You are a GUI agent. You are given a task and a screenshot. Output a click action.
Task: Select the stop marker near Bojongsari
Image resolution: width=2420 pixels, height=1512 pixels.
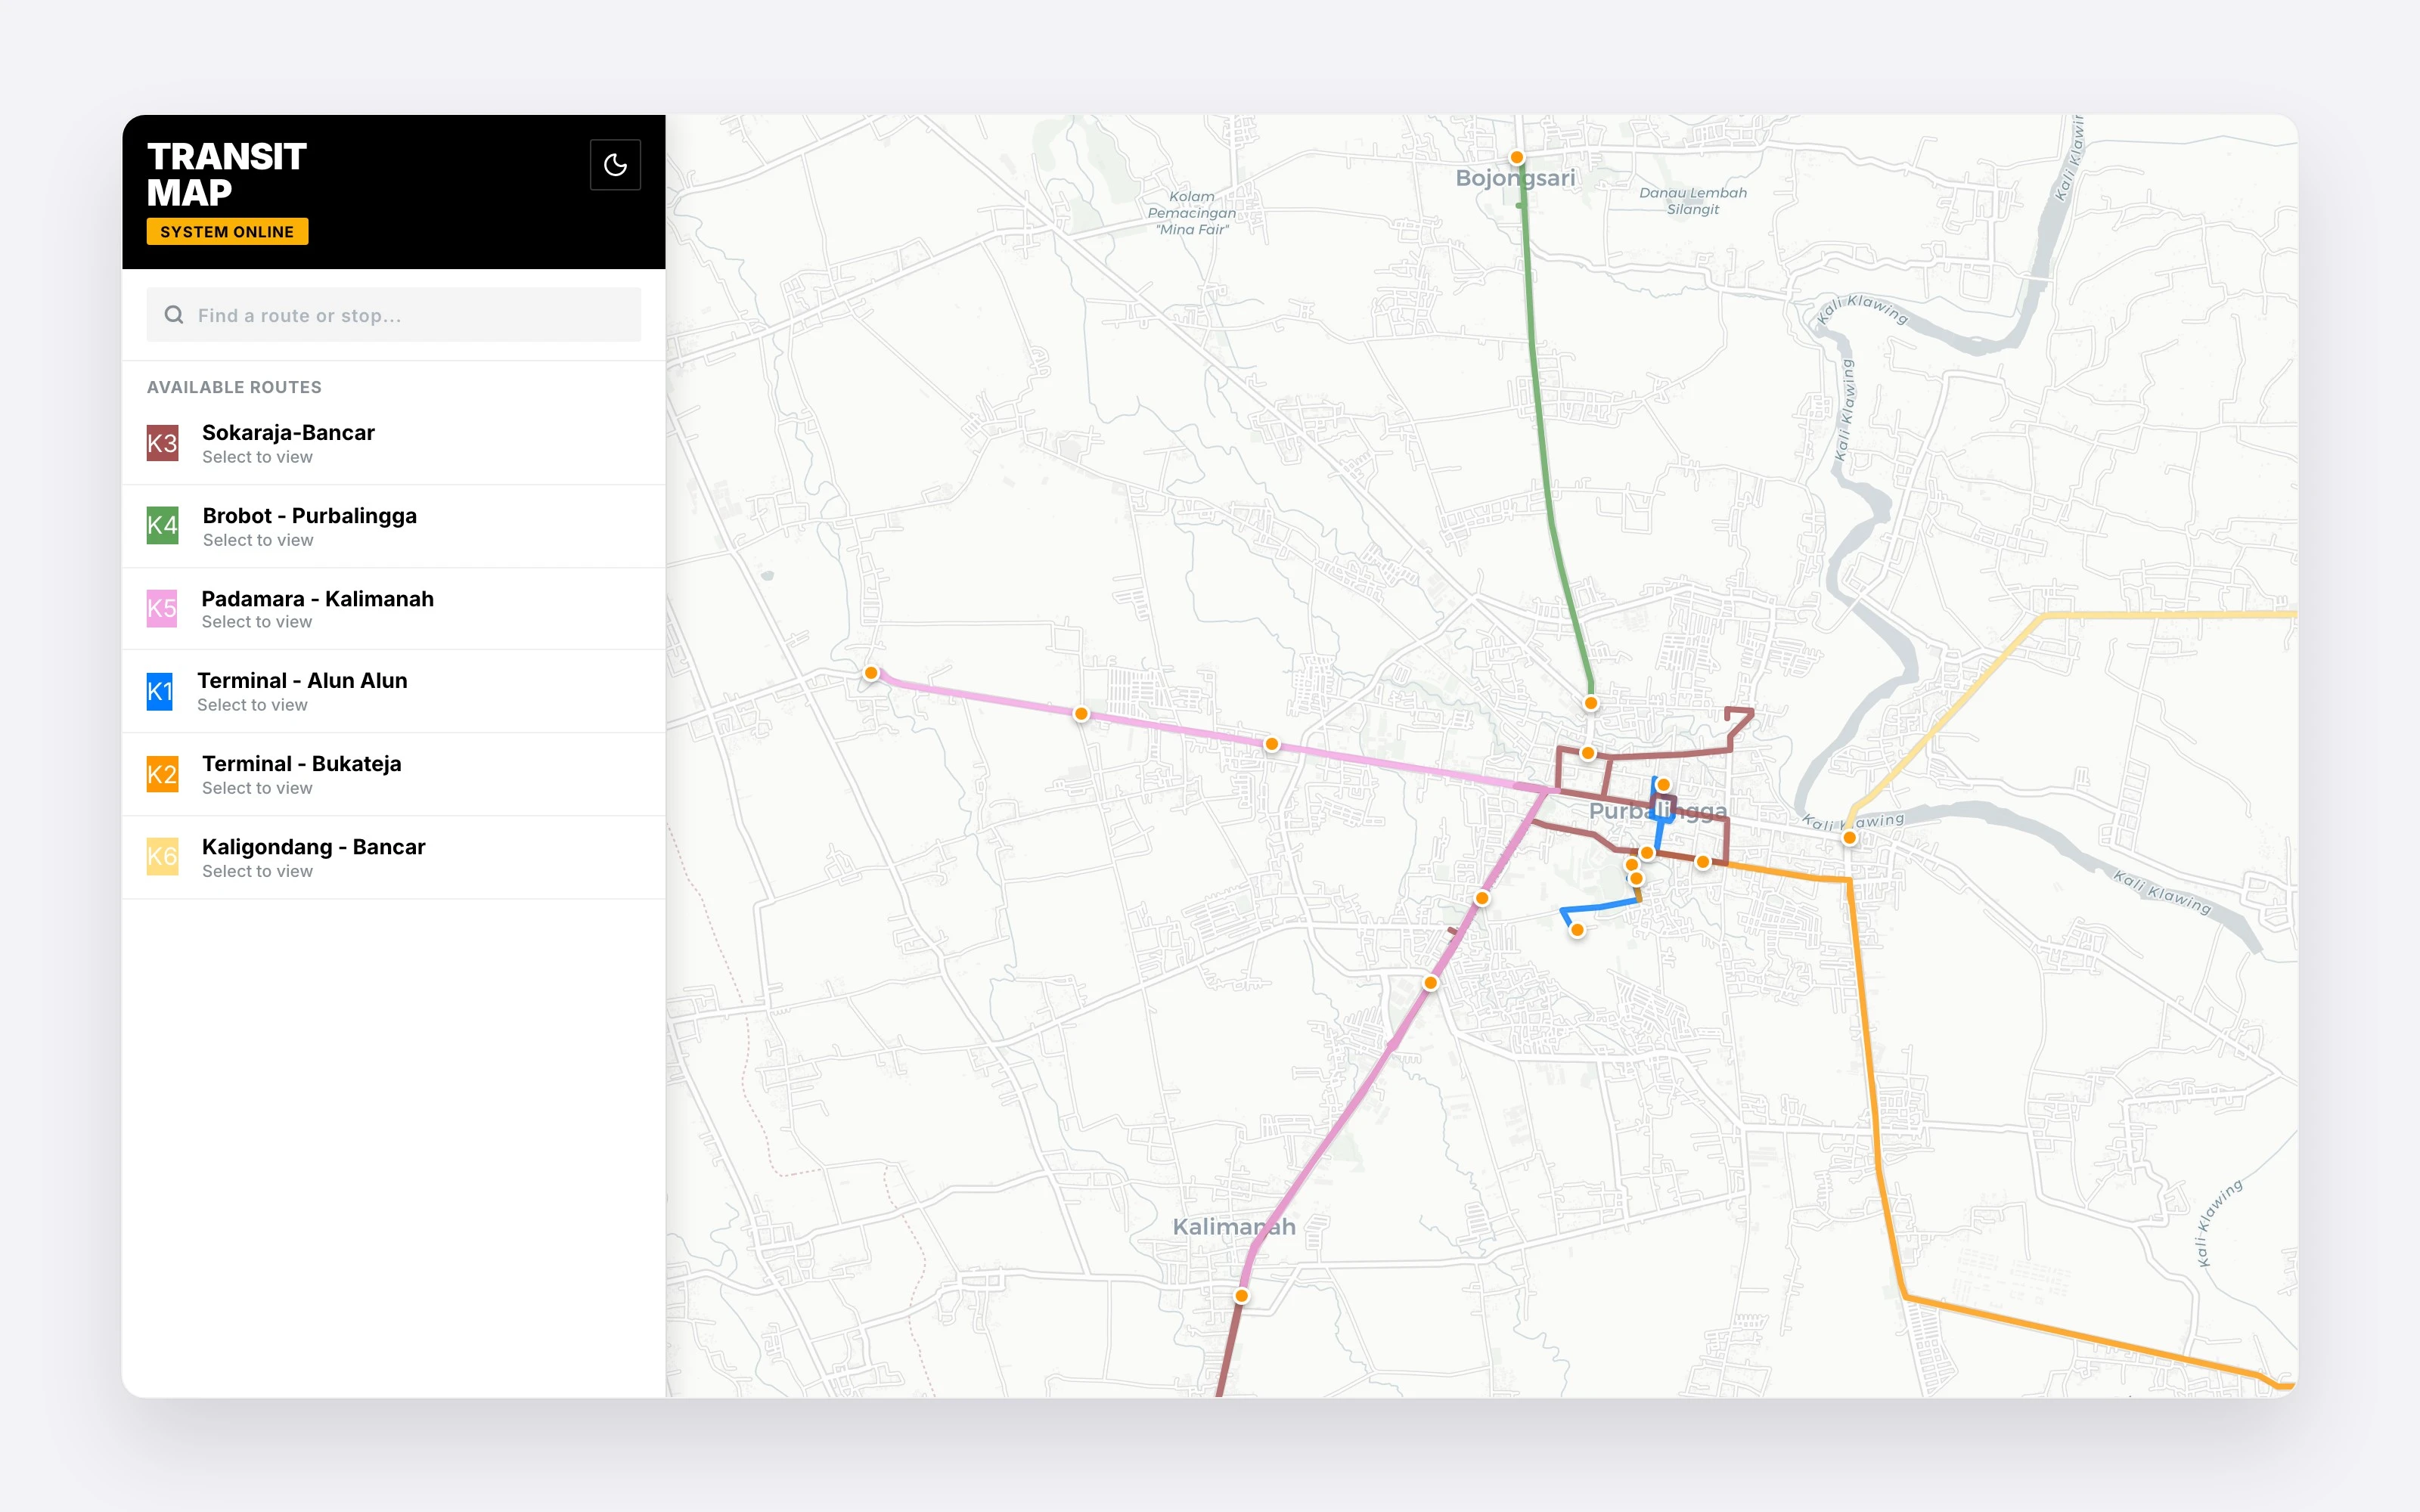1516,157
